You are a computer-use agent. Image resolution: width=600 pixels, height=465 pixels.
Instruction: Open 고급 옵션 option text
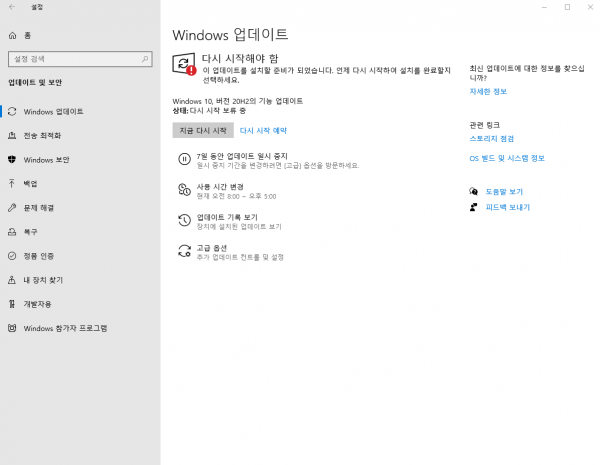(212, 248)
